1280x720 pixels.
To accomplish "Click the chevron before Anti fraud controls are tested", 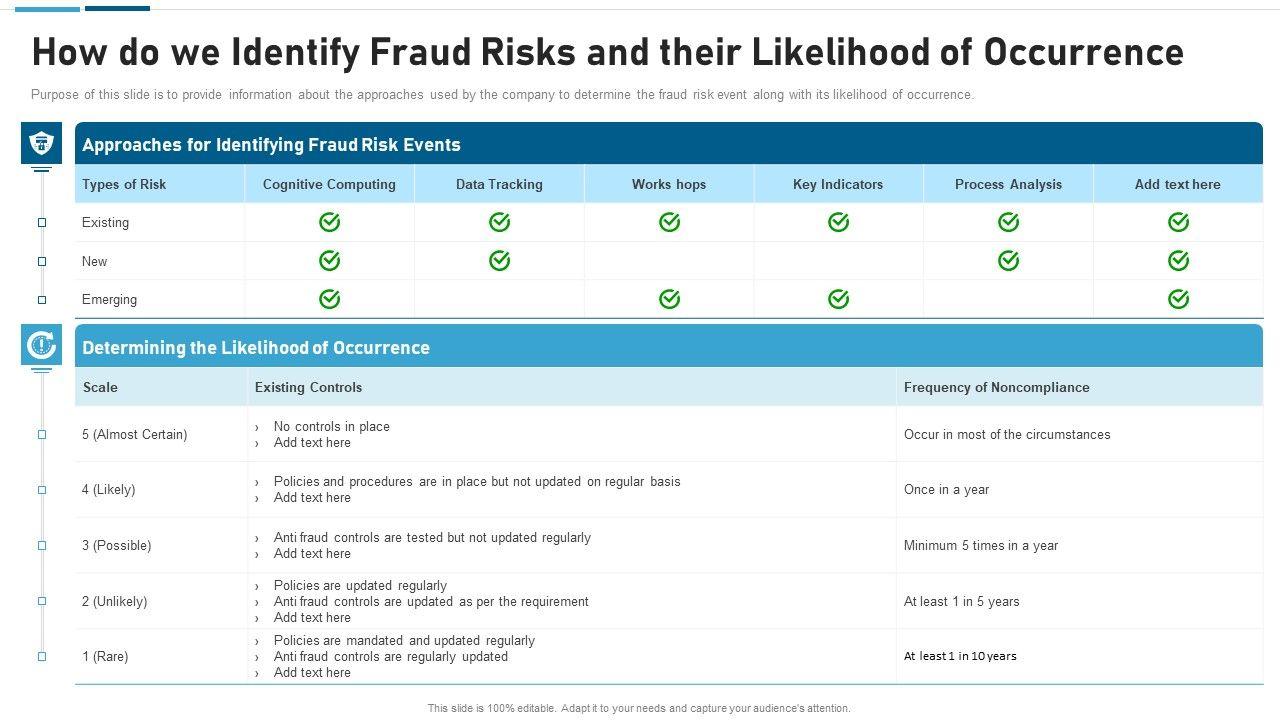I will pos(257,538).
